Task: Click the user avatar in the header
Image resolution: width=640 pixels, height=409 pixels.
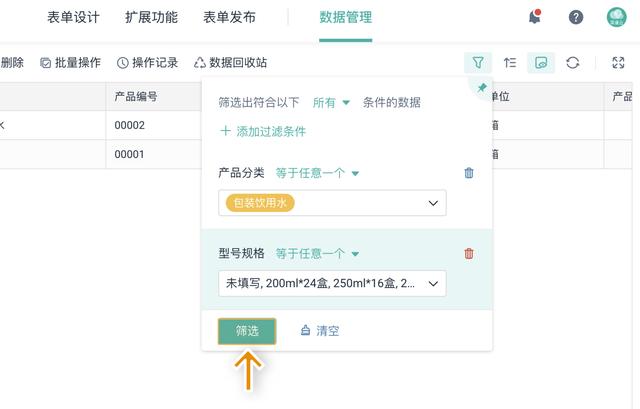Action: [617, 17]
